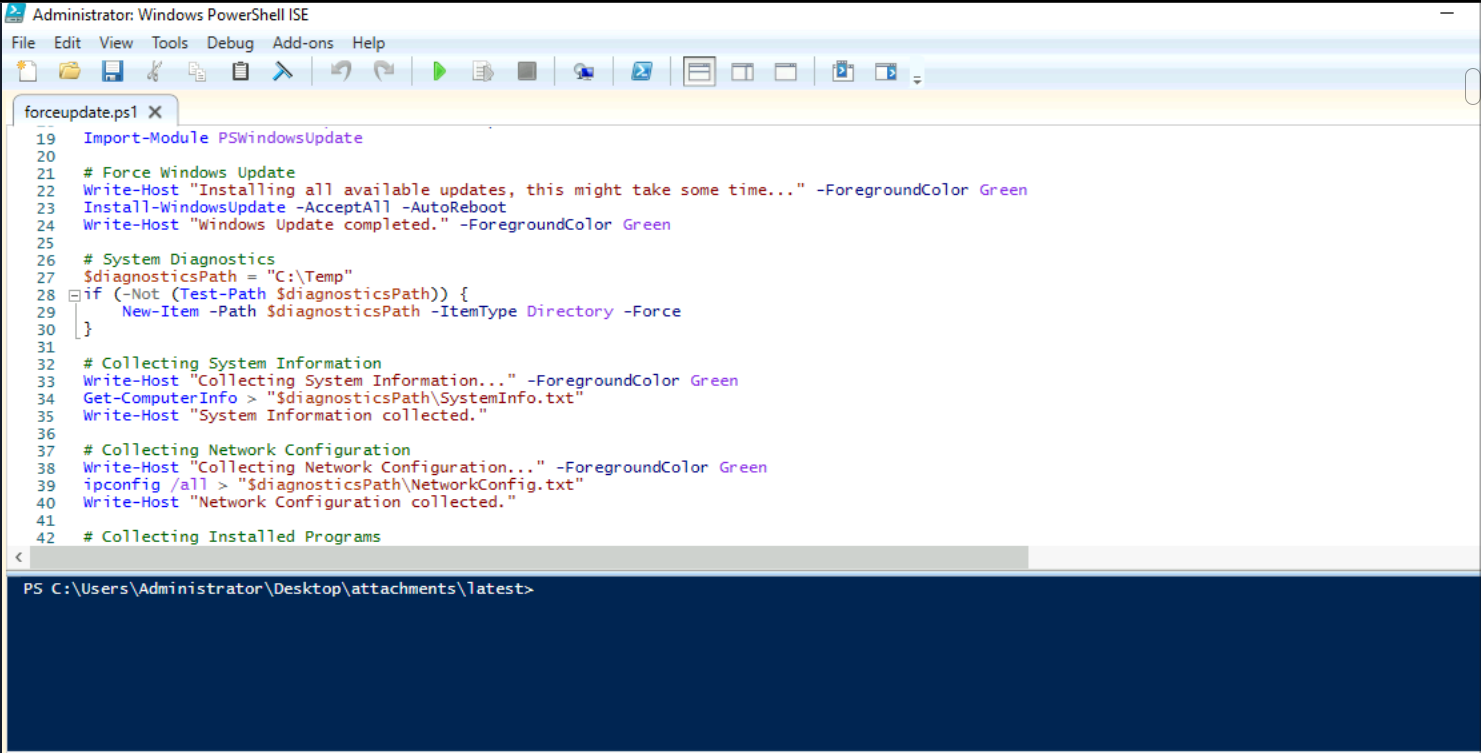Image resolution: width=1481 pixels, height=753 pixels.
Task: Run the entire script
Action: (x=440, y=71)
